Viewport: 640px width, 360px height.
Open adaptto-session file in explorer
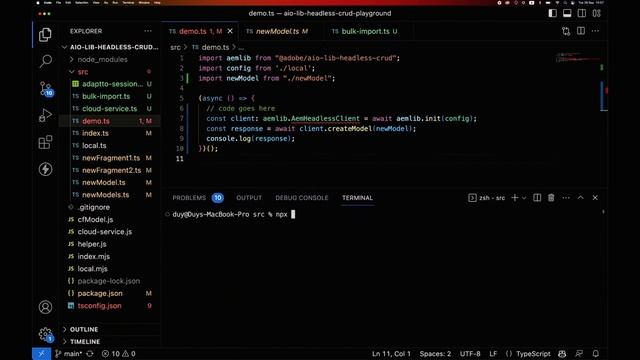coord(110,84)
